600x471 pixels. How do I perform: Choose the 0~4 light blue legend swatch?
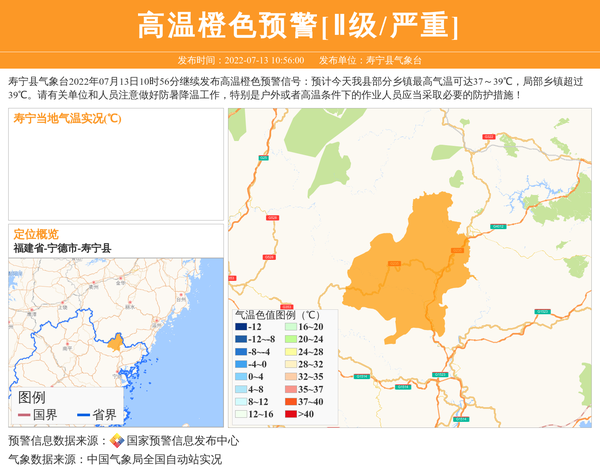click(241, 377)
